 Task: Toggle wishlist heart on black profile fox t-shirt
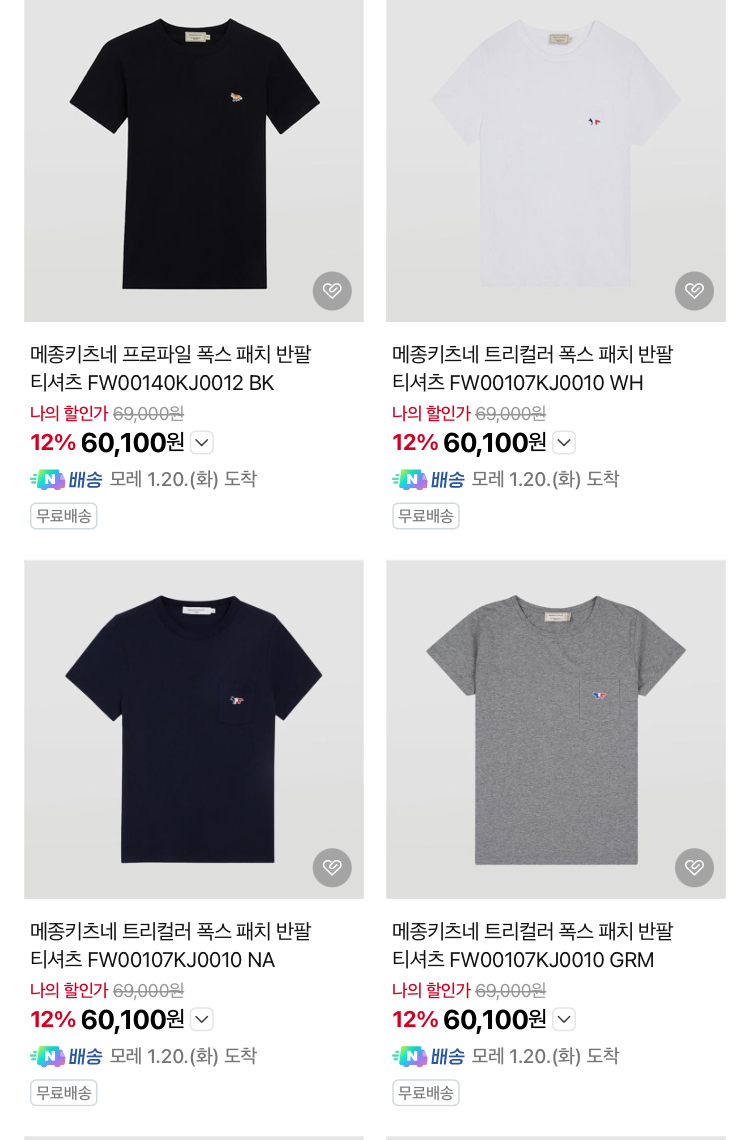pos(332,291)
